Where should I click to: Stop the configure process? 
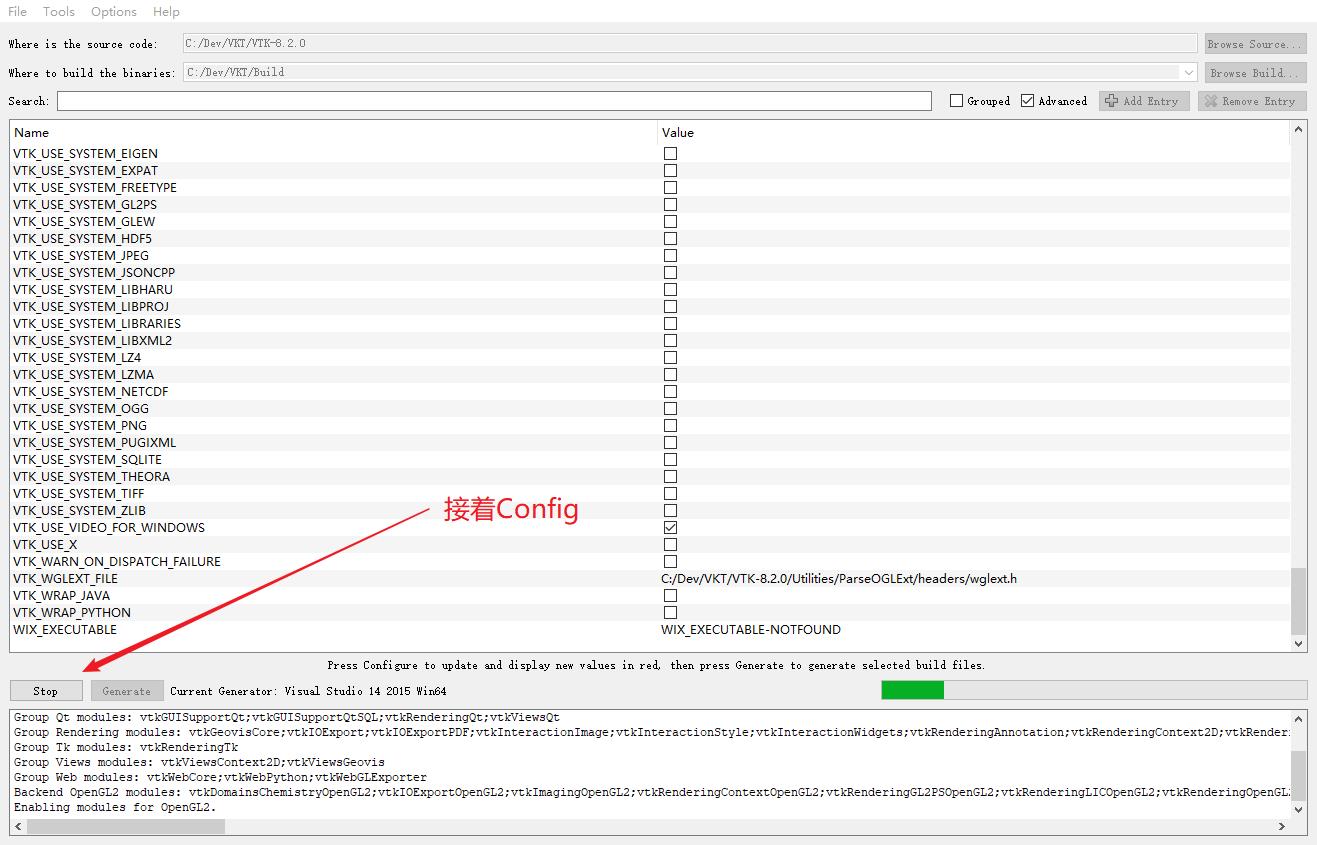46,691
